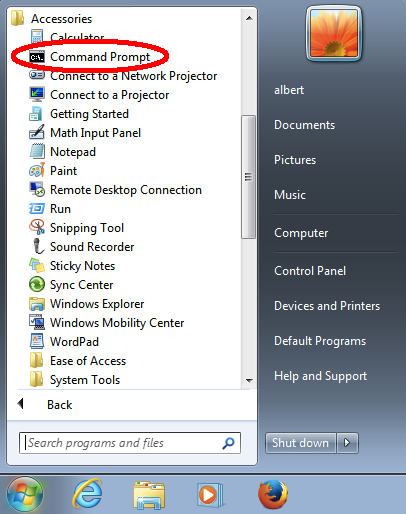The width and height of the screenshot is (406, 514).
Task: Open Control Panel from right pane
Action: (310, 271)
